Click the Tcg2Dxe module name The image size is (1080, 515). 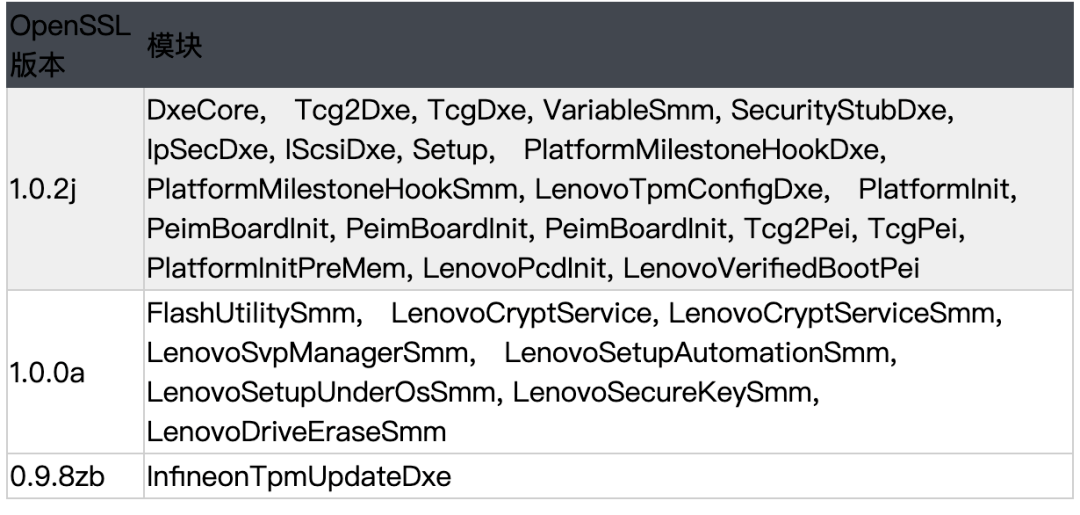(x=352, y=110)
